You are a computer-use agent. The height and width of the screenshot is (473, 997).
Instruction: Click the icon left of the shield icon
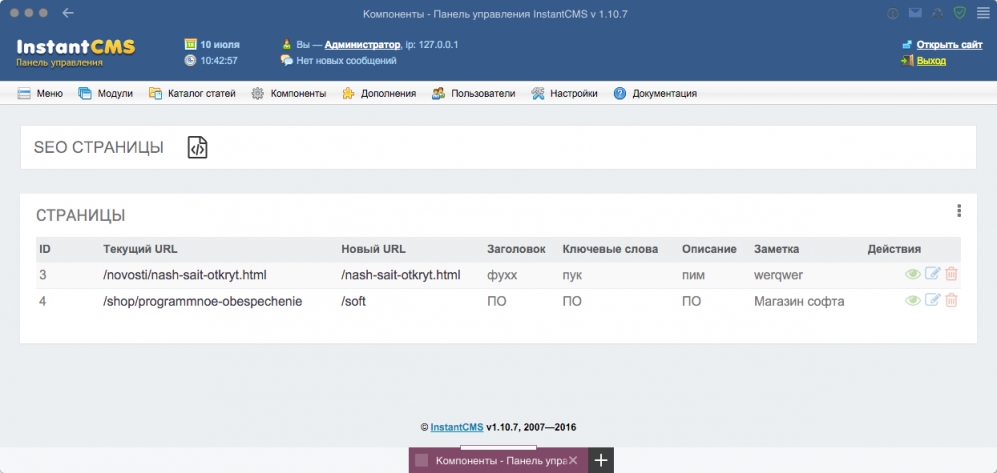pyautogui.click(x=937, y=13)
